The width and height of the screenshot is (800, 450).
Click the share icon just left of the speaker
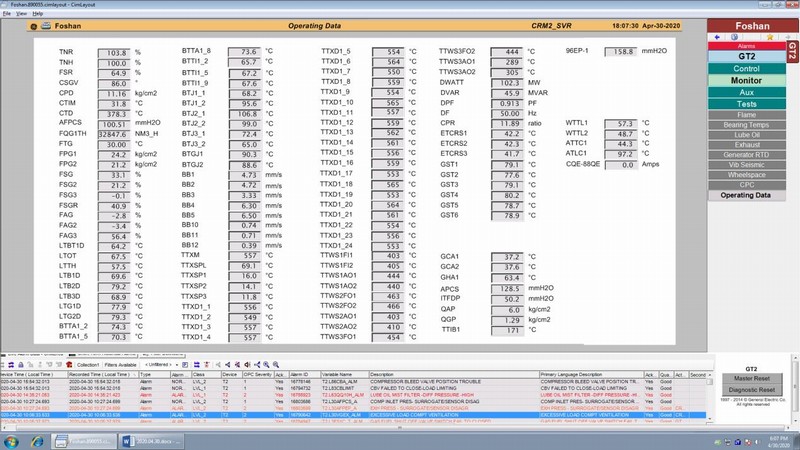pos(237,365)
